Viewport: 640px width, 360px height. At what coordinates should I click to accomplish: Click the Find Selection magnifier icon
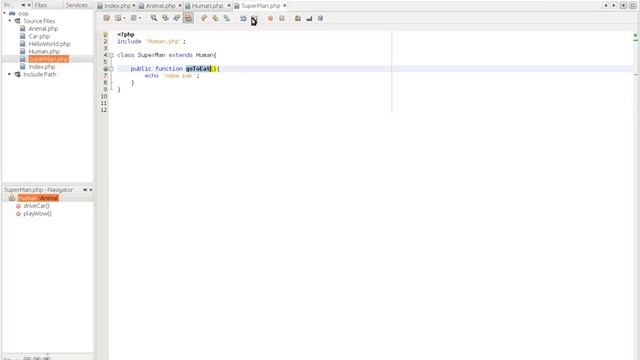(154, 18)
